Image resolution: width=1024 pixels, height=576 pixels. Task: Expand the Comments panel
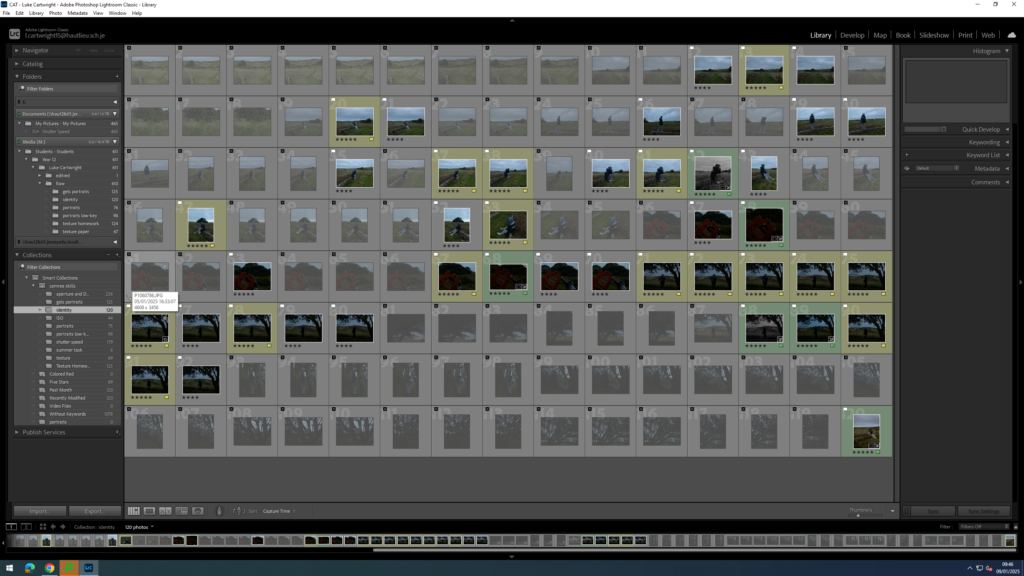click(1007, 182)
